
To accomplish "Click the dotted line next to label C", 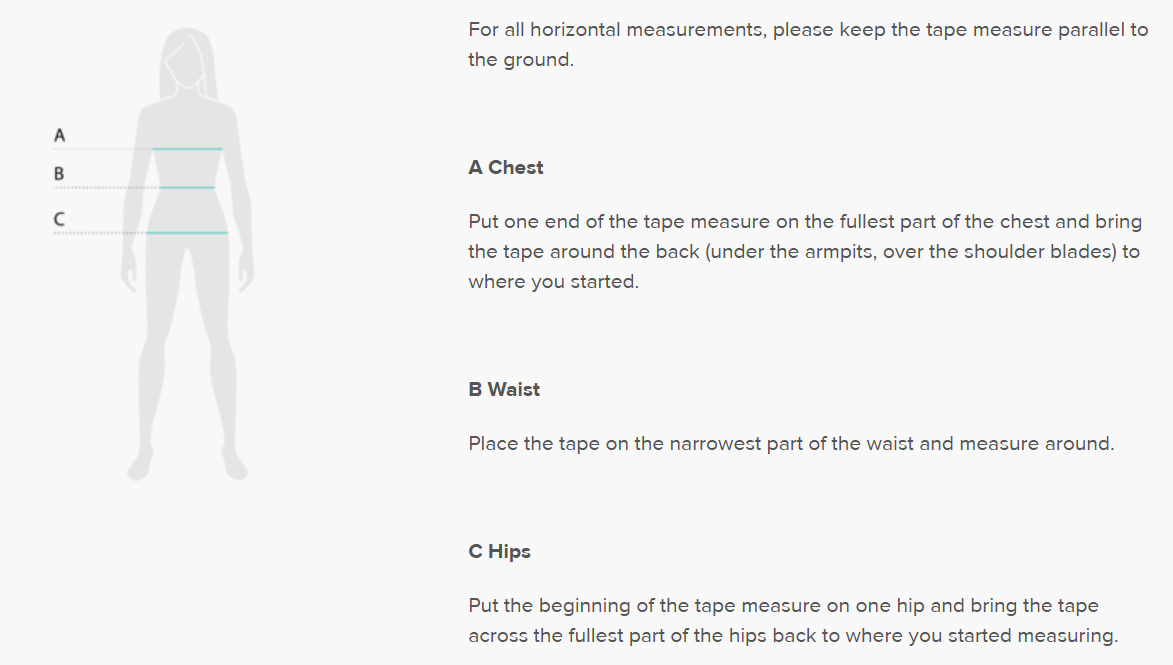I will tap(100, 233).
